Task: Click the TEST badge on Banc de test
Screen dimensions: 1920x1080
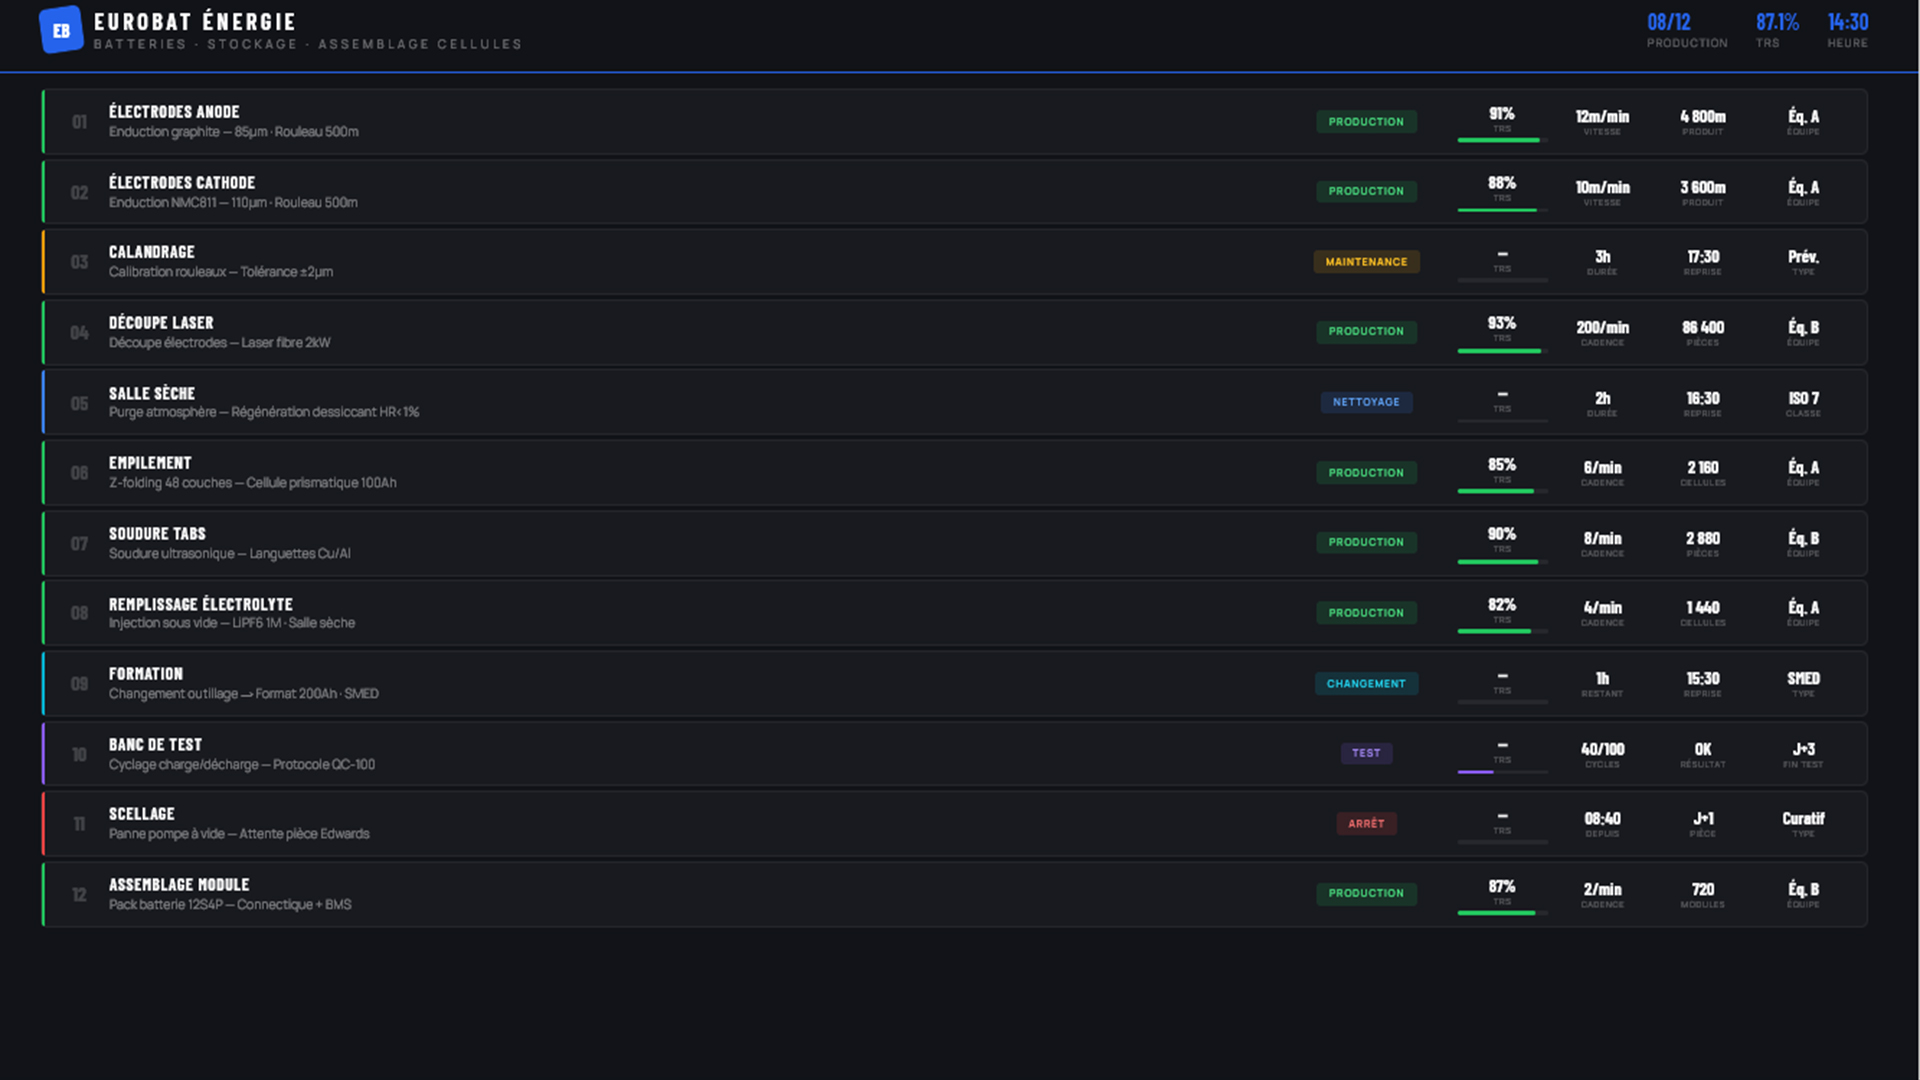Action: point(1366,753)
